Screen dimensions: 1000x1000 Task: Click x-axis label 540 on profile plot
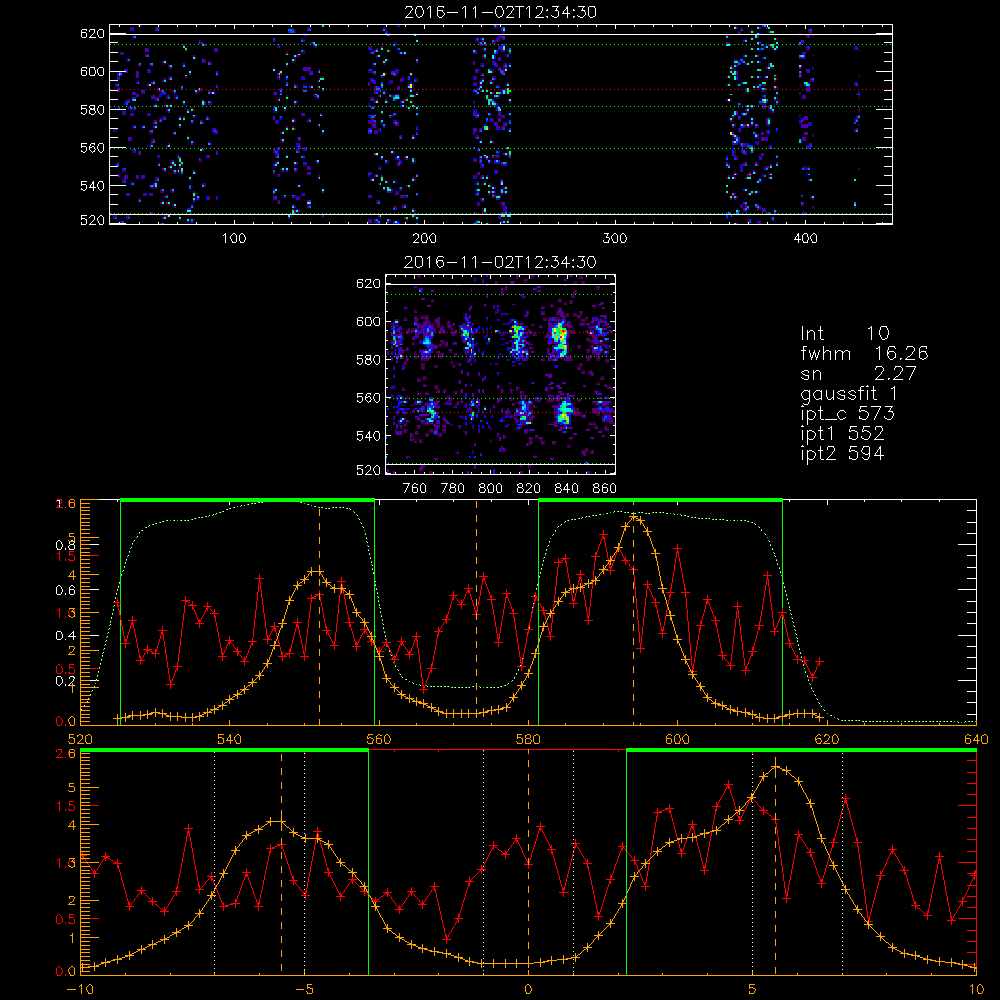click(230, 739)
